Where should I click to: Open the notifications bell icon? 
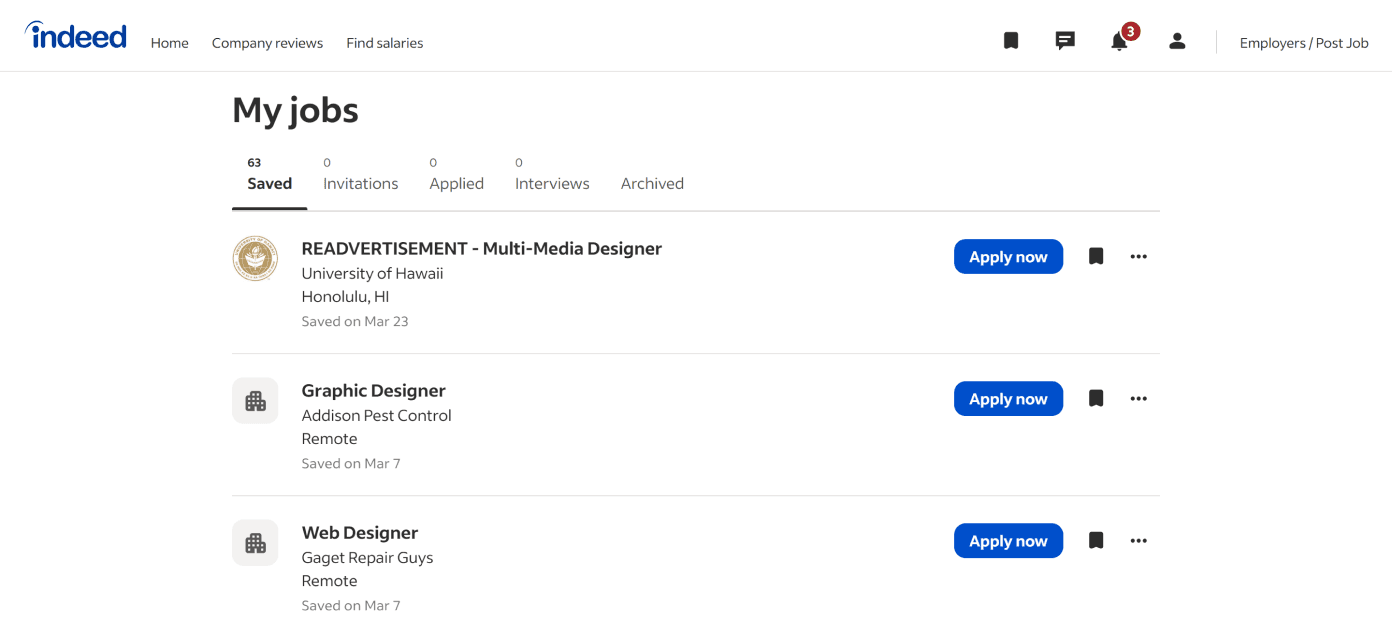pyautogui.click(x=1119, y=42)
